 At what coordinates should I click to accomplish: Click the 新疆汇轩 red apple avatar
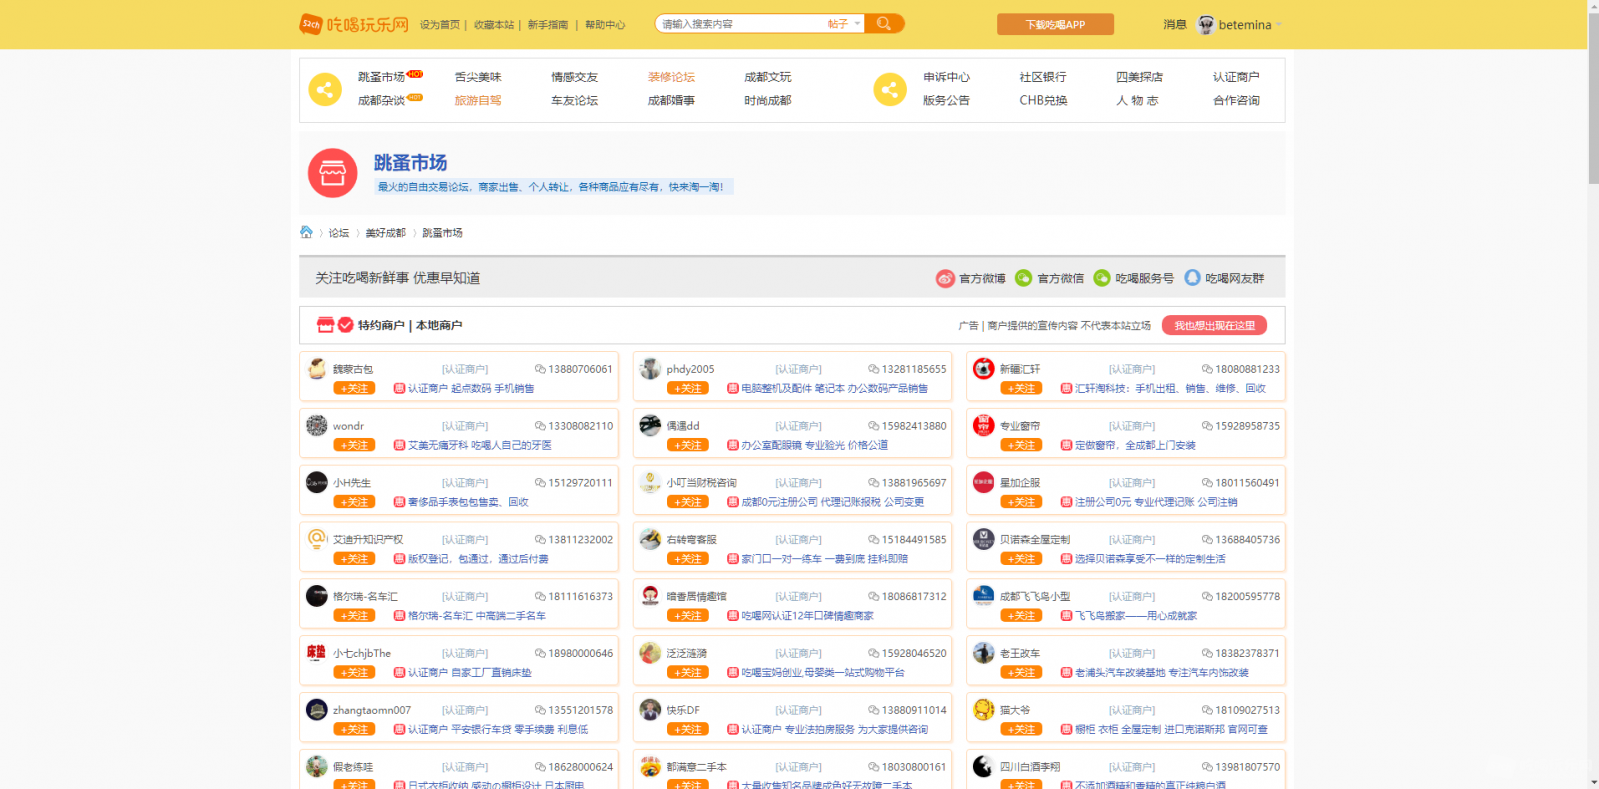point(984,368)
